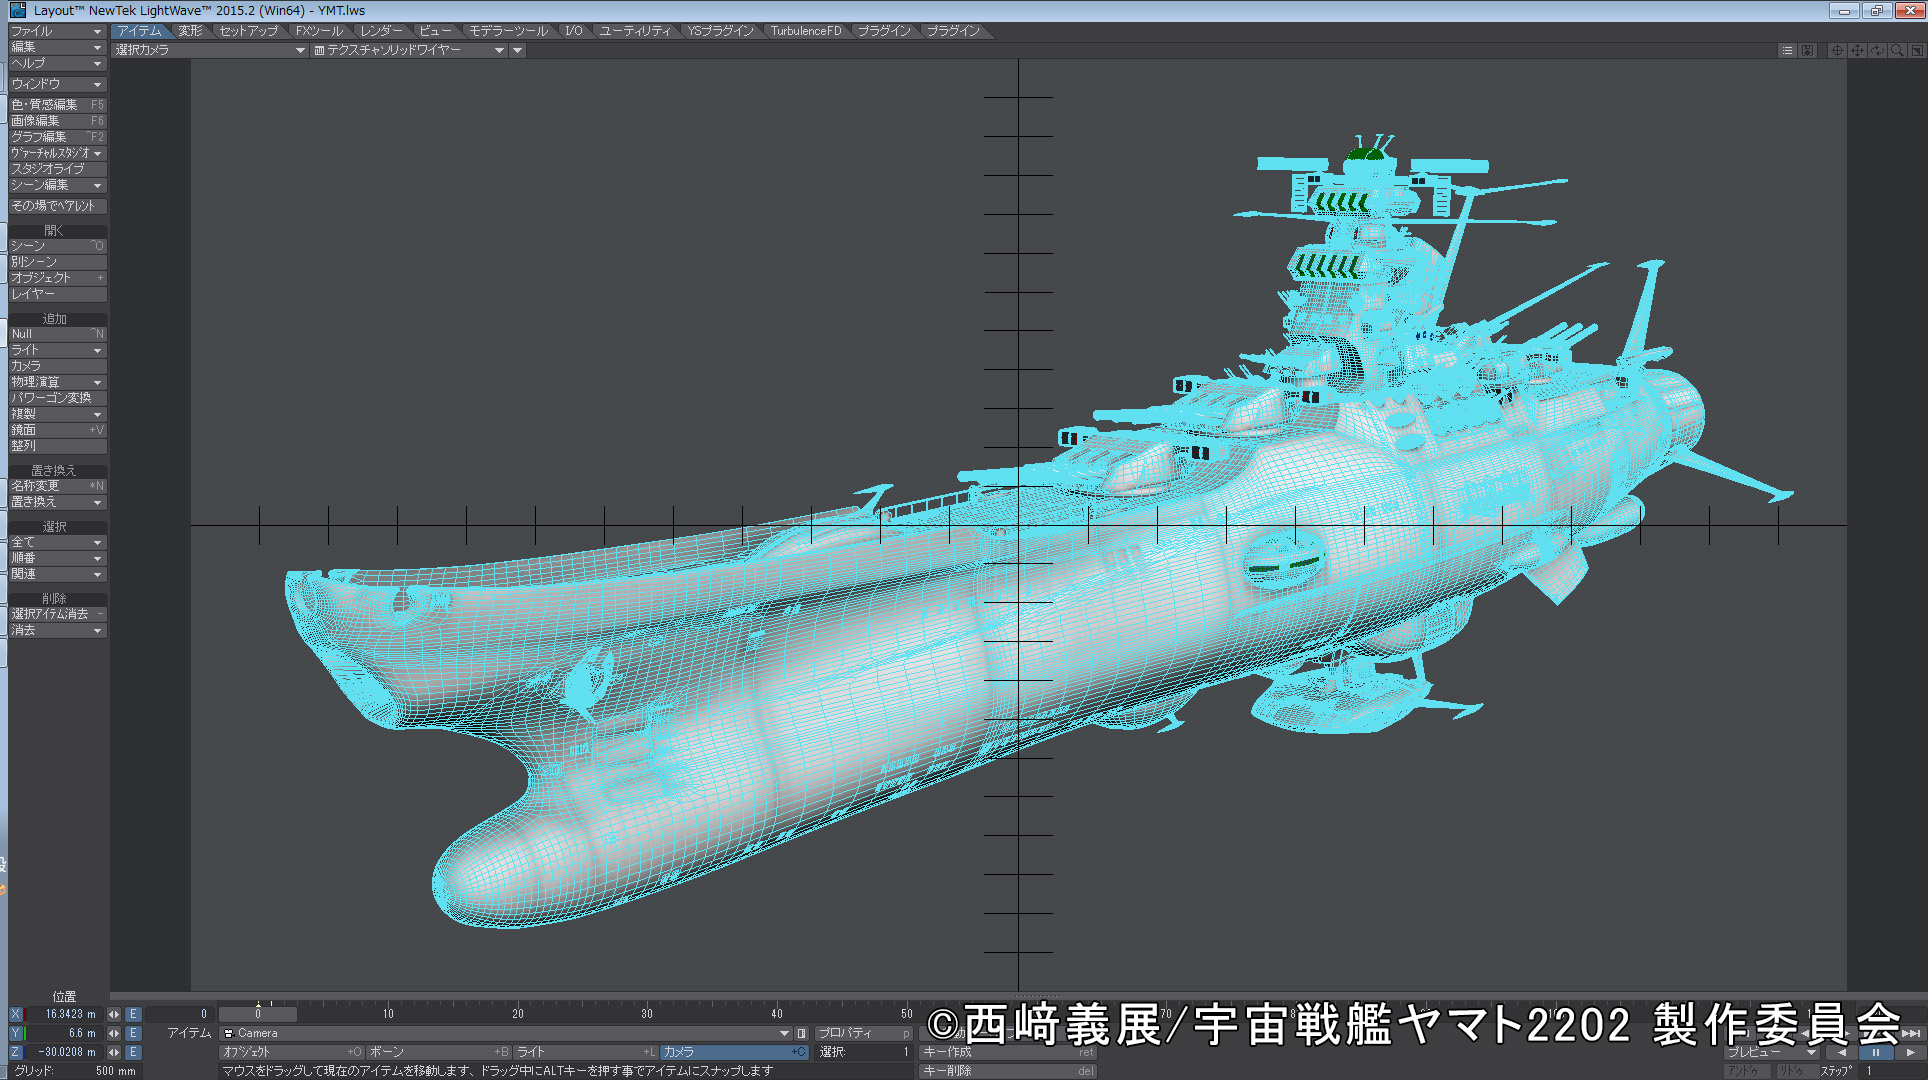This screenshot has width=1928, height=1080.
Task: Open the グラフ編集 graph editor
Action: click(57, 136)
